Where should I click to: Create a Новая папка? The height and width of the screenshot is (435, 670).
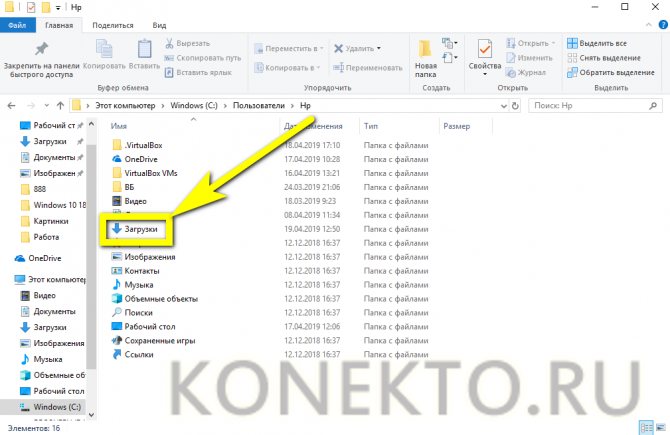tap(426, 59)
